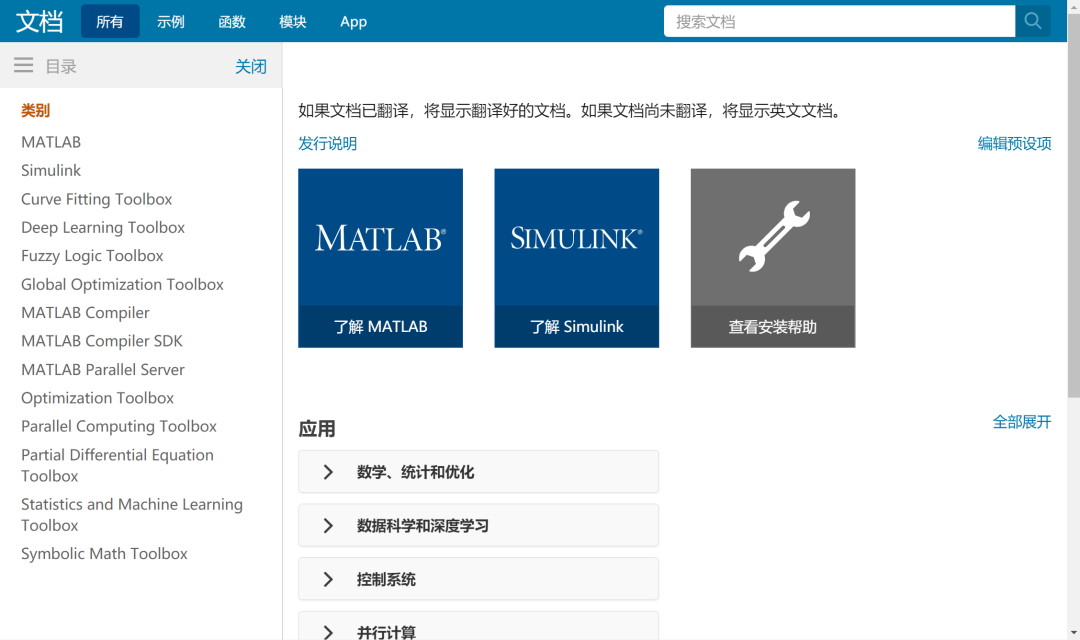Image resolution: width=1080 pixels, height=640 pixels.
Task: Expand the 数据科学和深度学习 section
Action: 478,525
